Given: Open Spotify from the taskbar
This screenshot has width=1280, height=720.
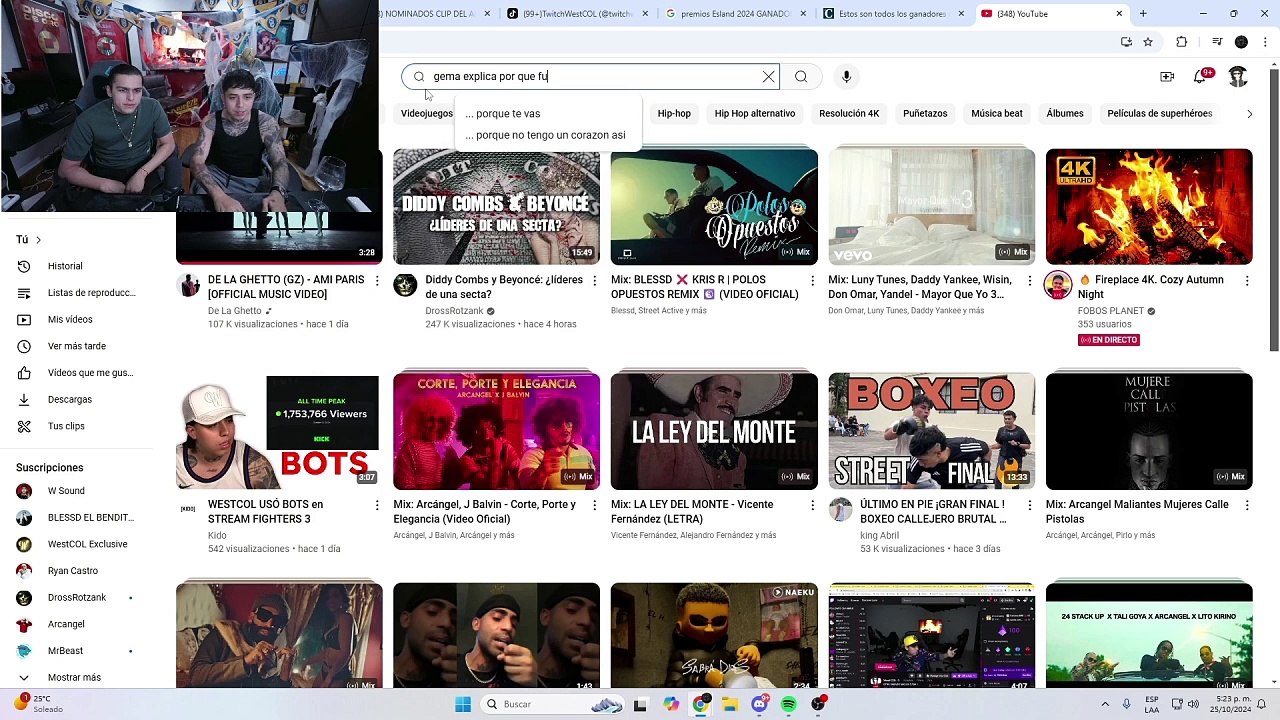Looking at the screenshot, I should click(789, 704).
